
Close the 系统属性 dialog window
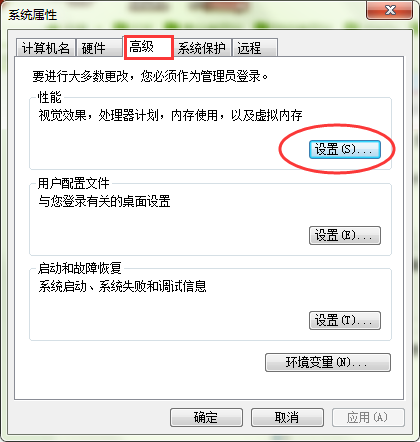point(389,10)
